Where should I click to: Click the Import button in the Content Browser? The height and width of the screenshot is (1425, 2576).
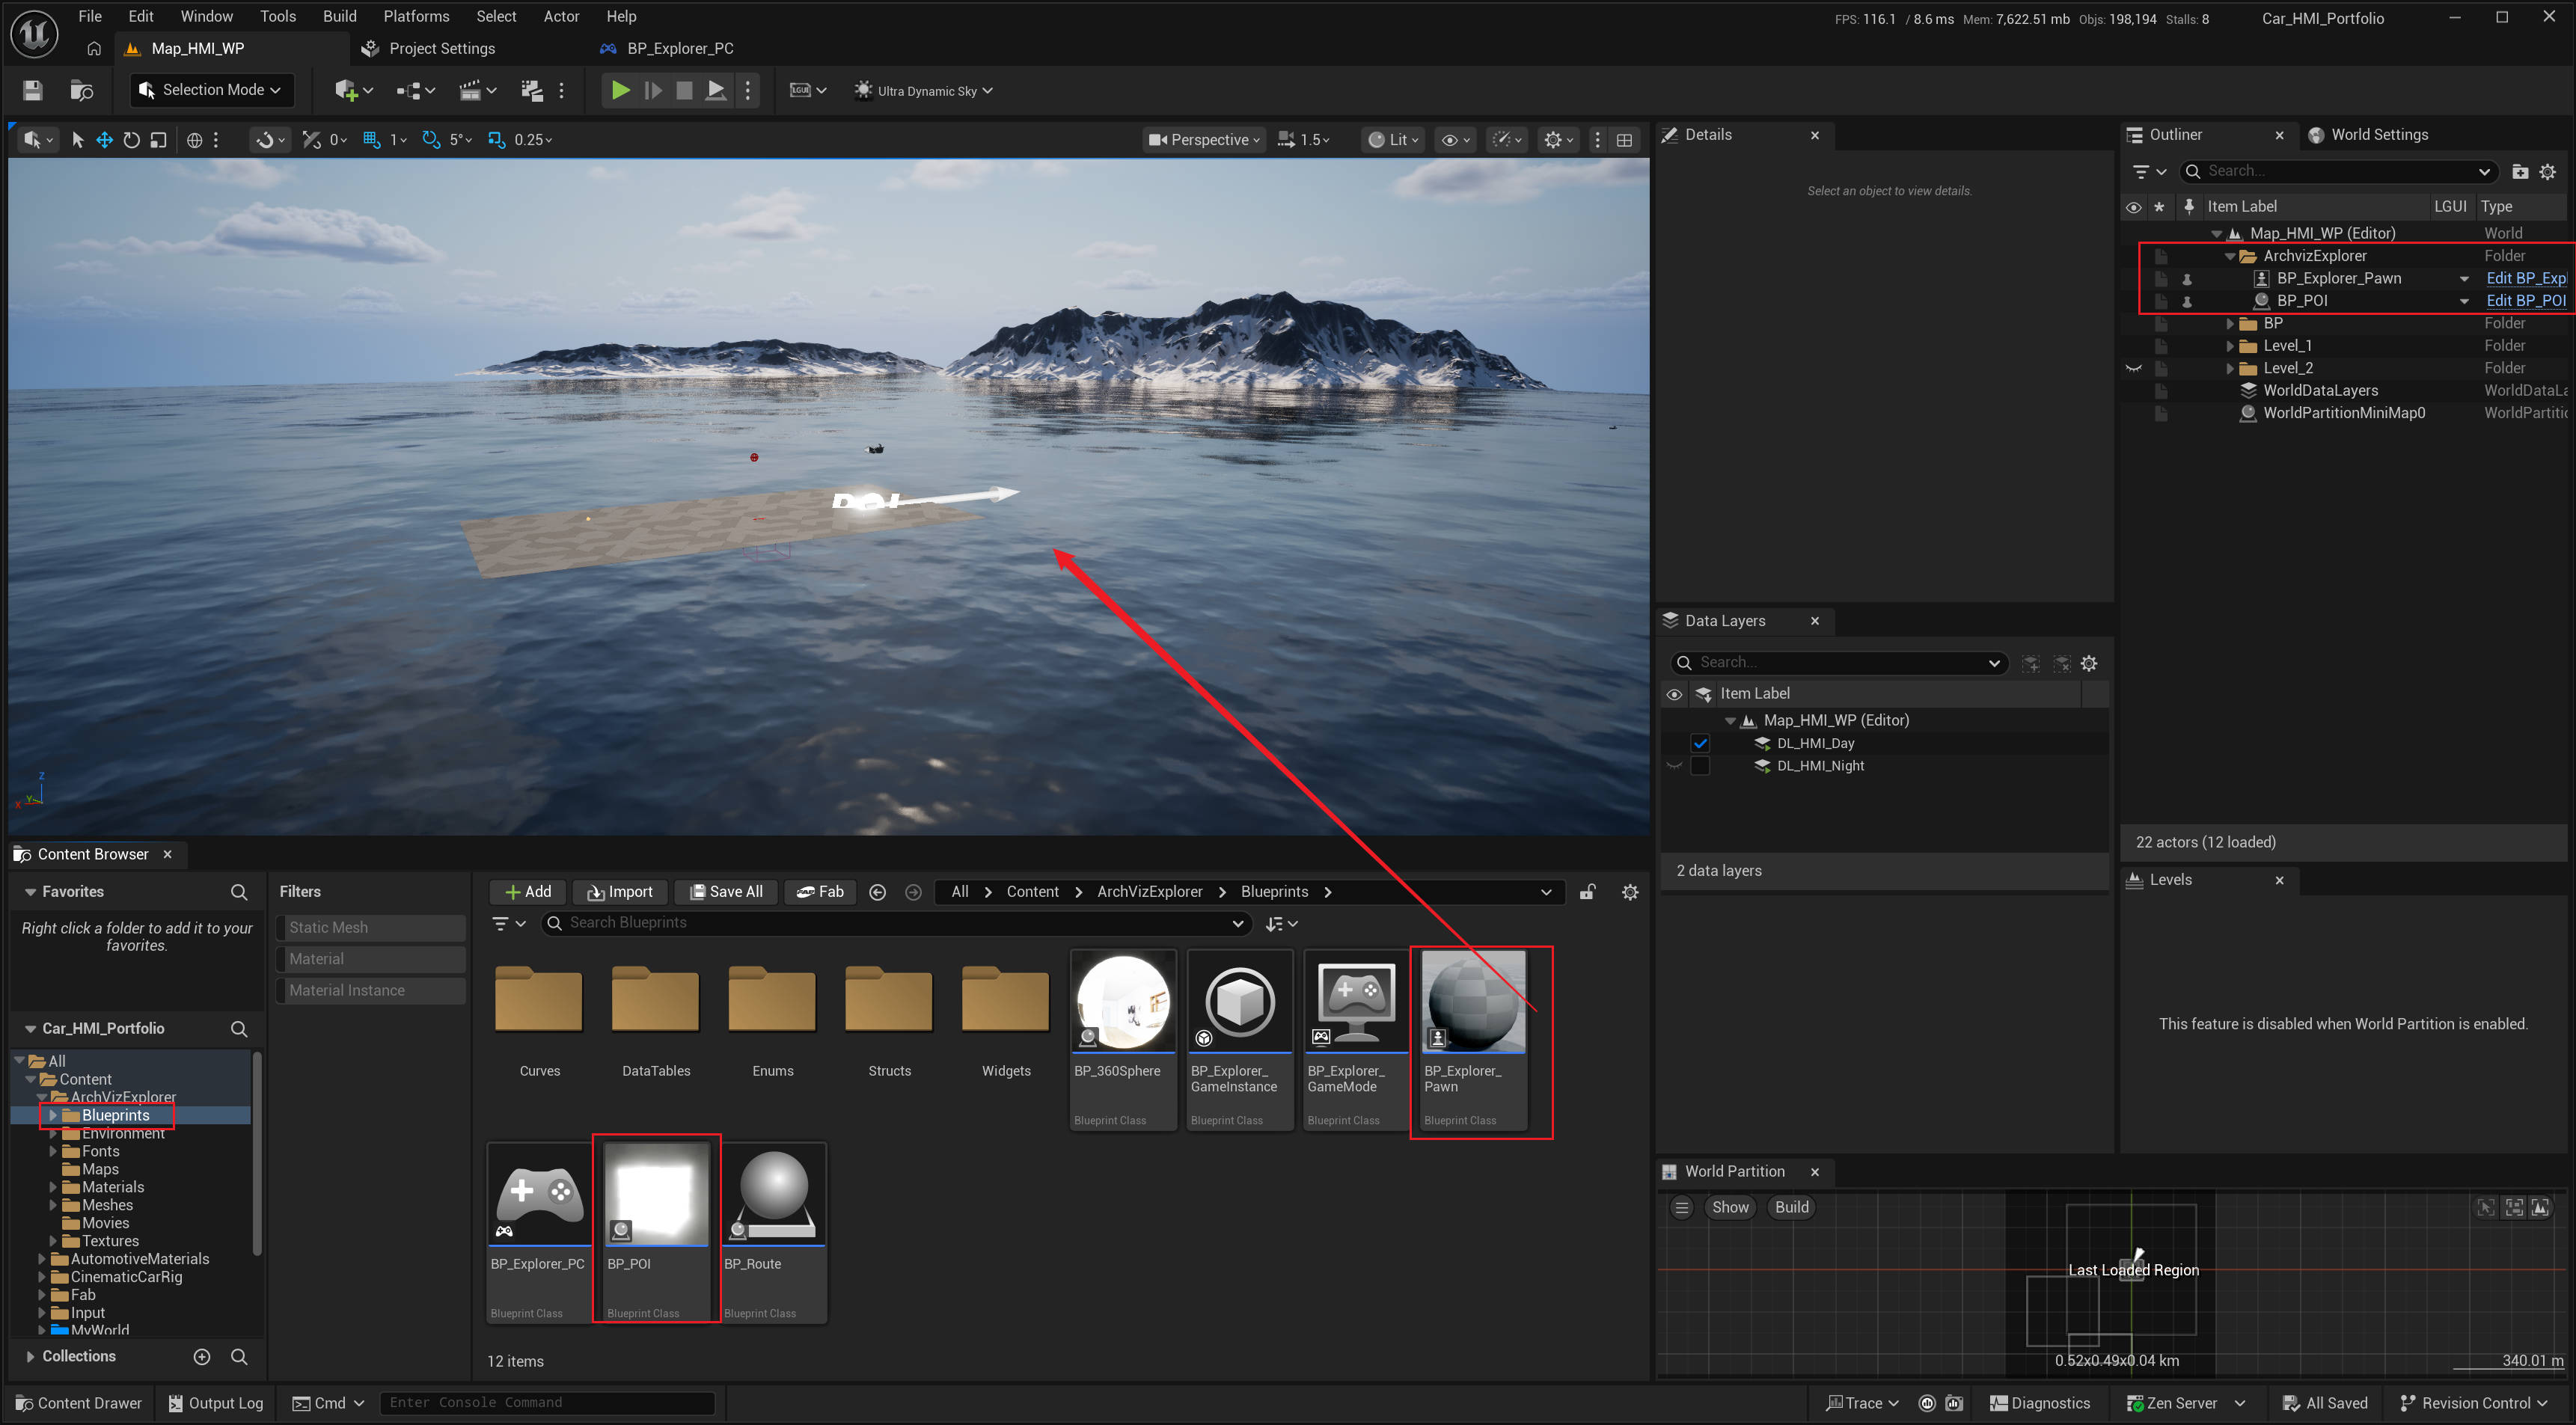[x=620, y=892]
